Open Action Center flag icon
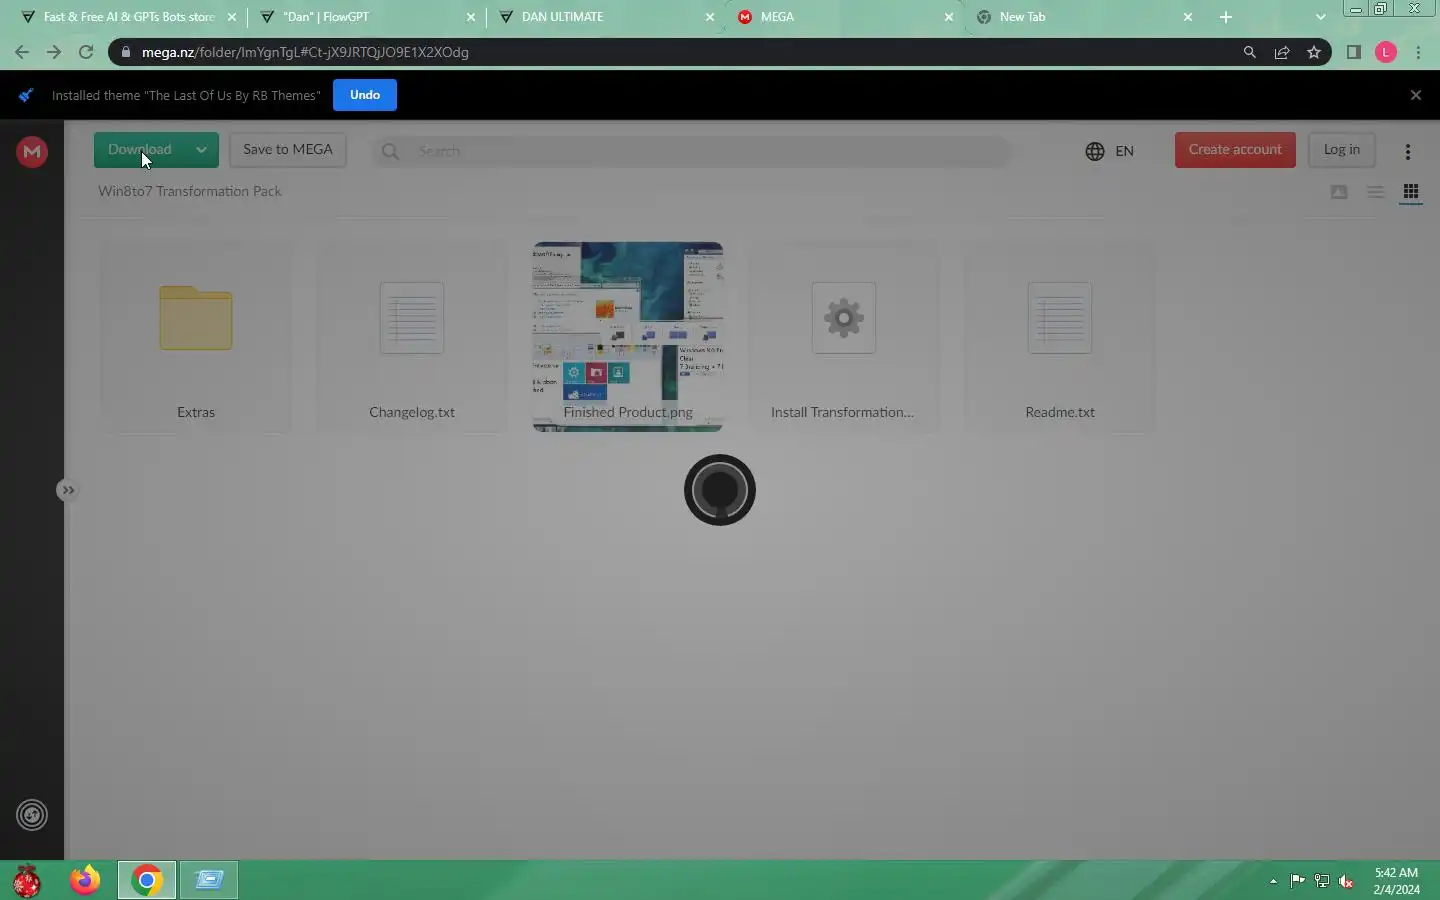The width and height of the screenshot is (1440, 900). [1297, 881]
